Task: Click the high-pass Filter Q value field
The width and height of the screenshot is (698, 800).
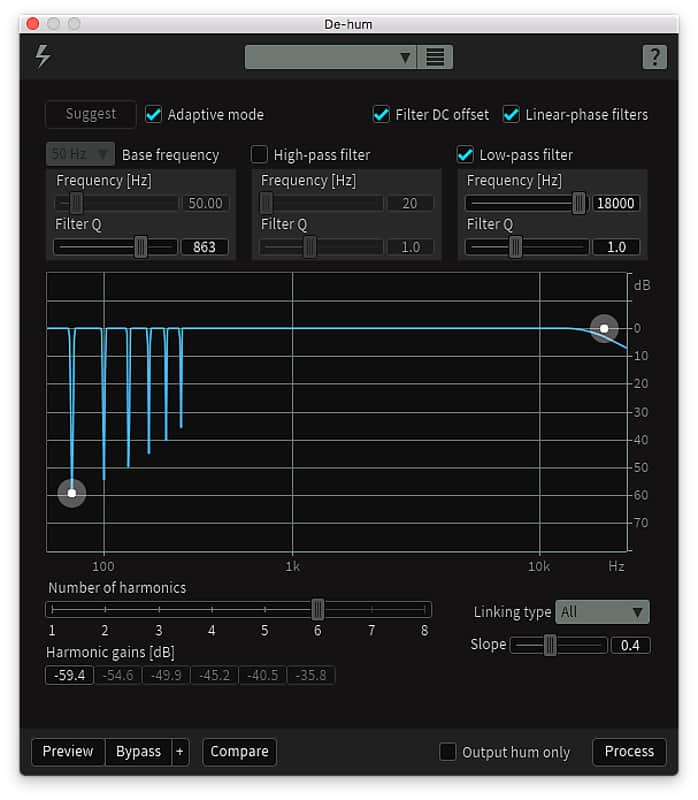Action: [x=411, y=247]
